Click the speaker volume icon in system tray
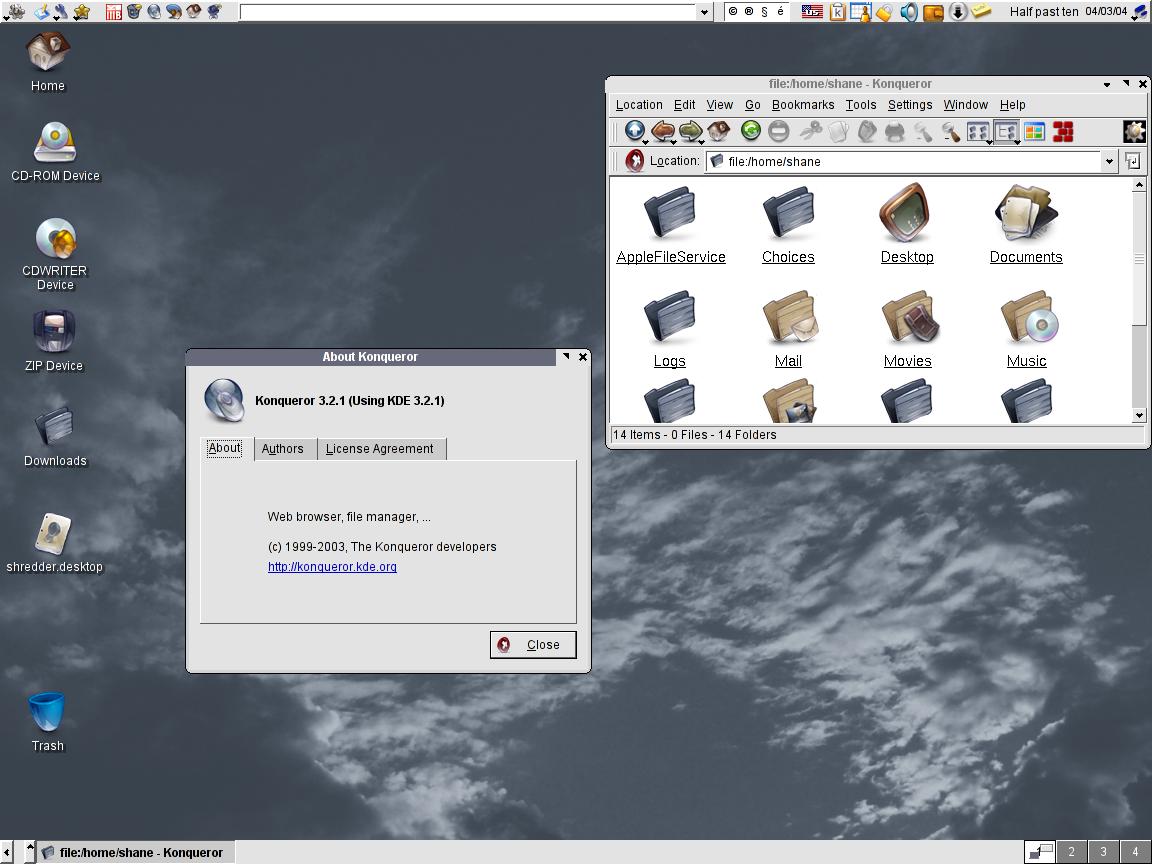 pos(908,11)
